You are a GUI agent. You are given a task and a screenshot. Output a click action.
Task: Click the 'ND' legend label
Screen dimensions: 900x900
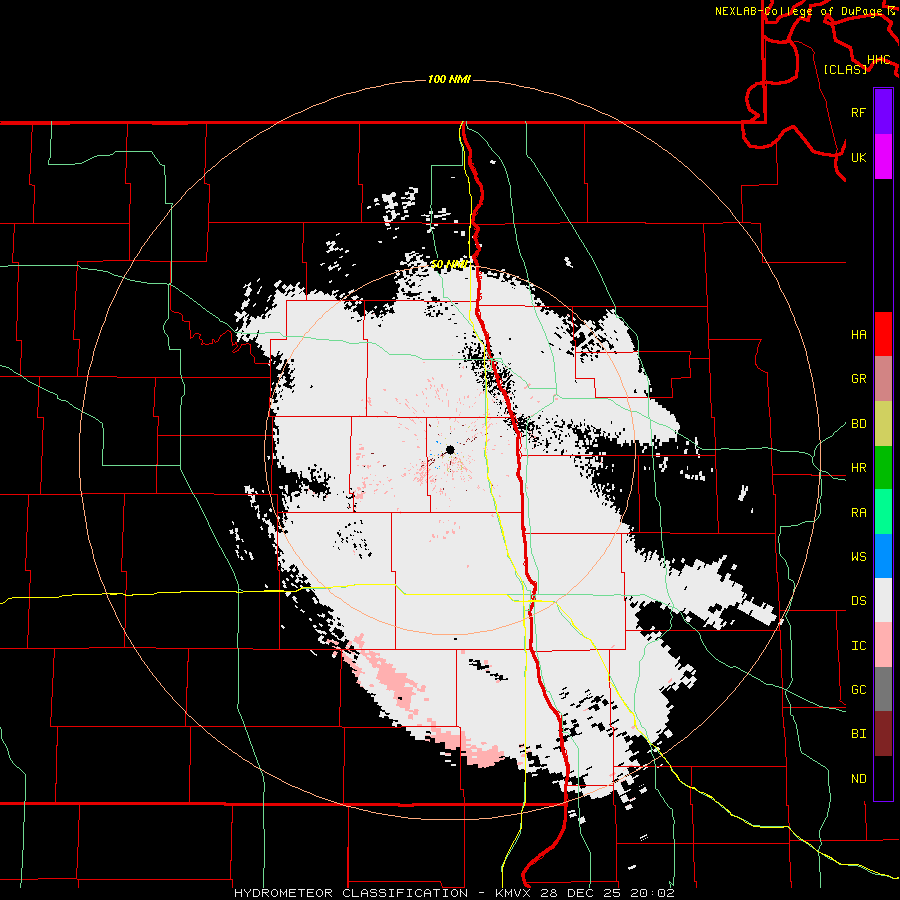[x=859, y=779]
